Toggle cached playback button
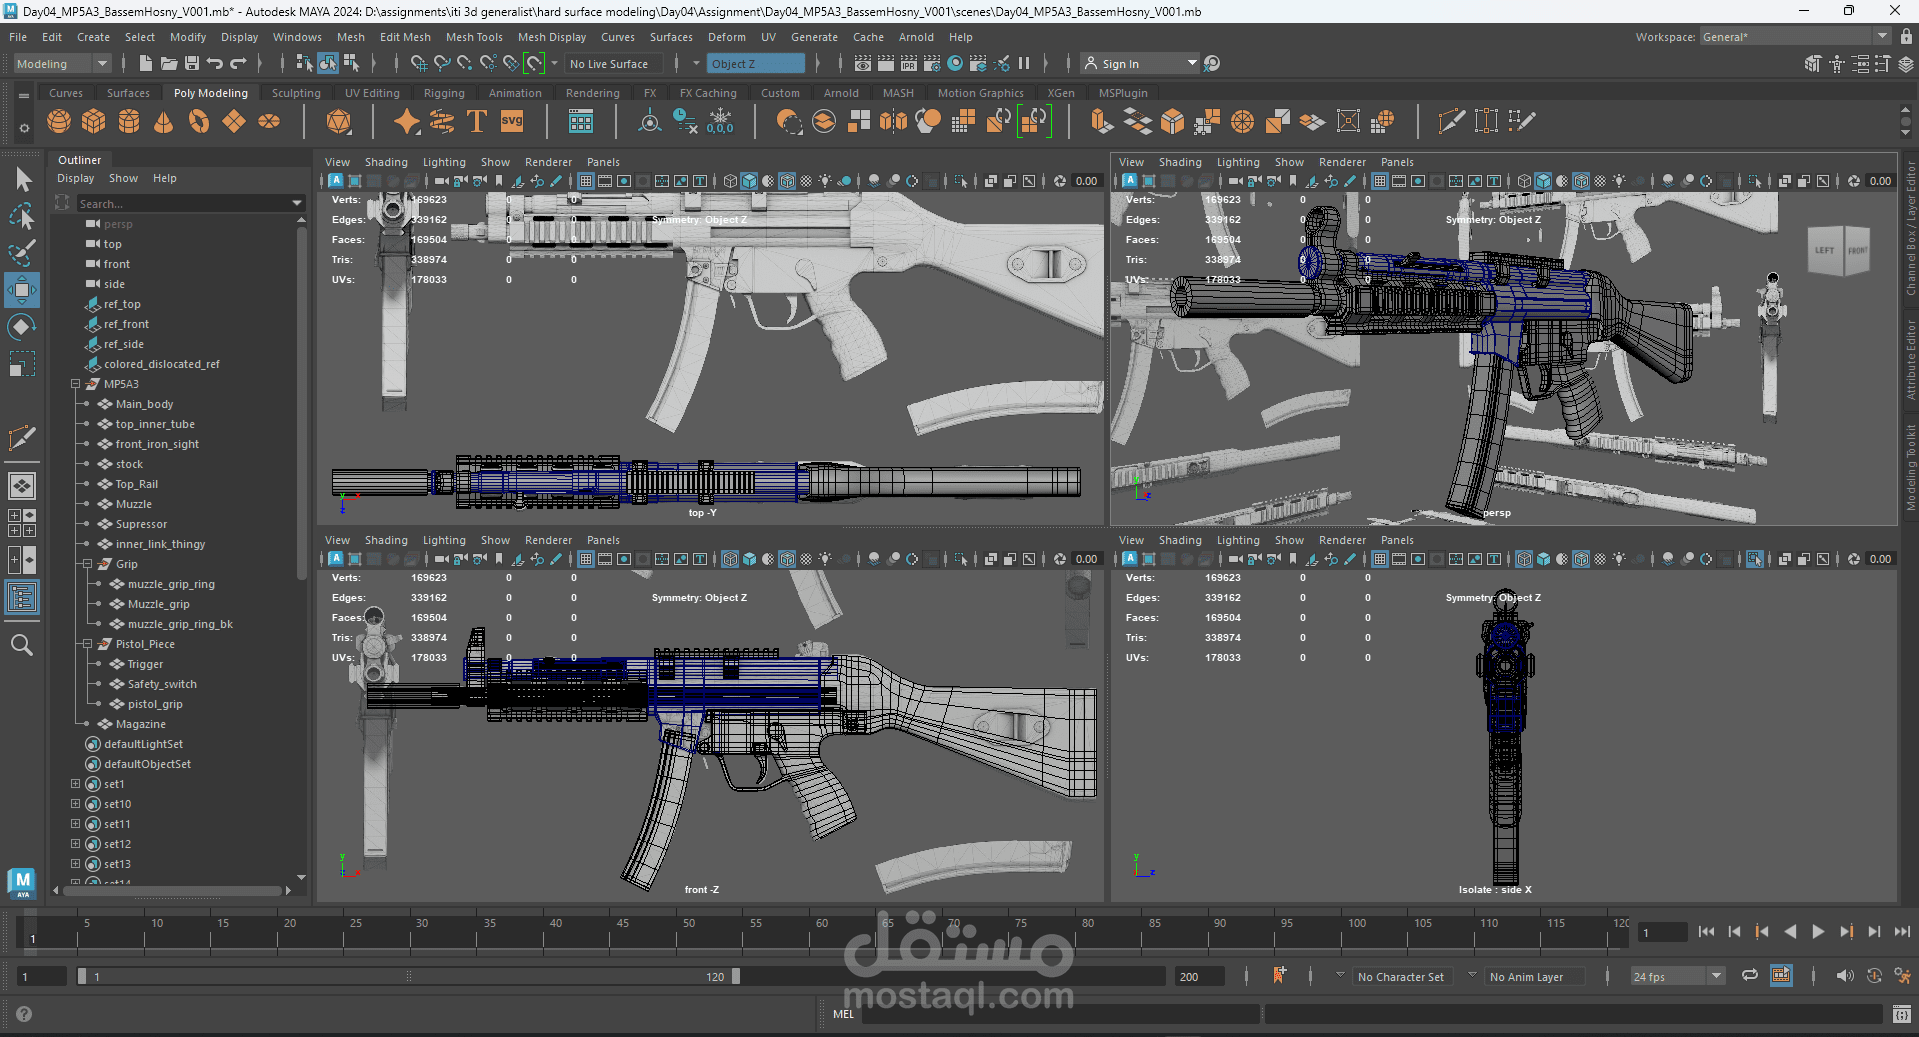The height and width of the screenshot is (1037, 1919). coord(1781,976)
